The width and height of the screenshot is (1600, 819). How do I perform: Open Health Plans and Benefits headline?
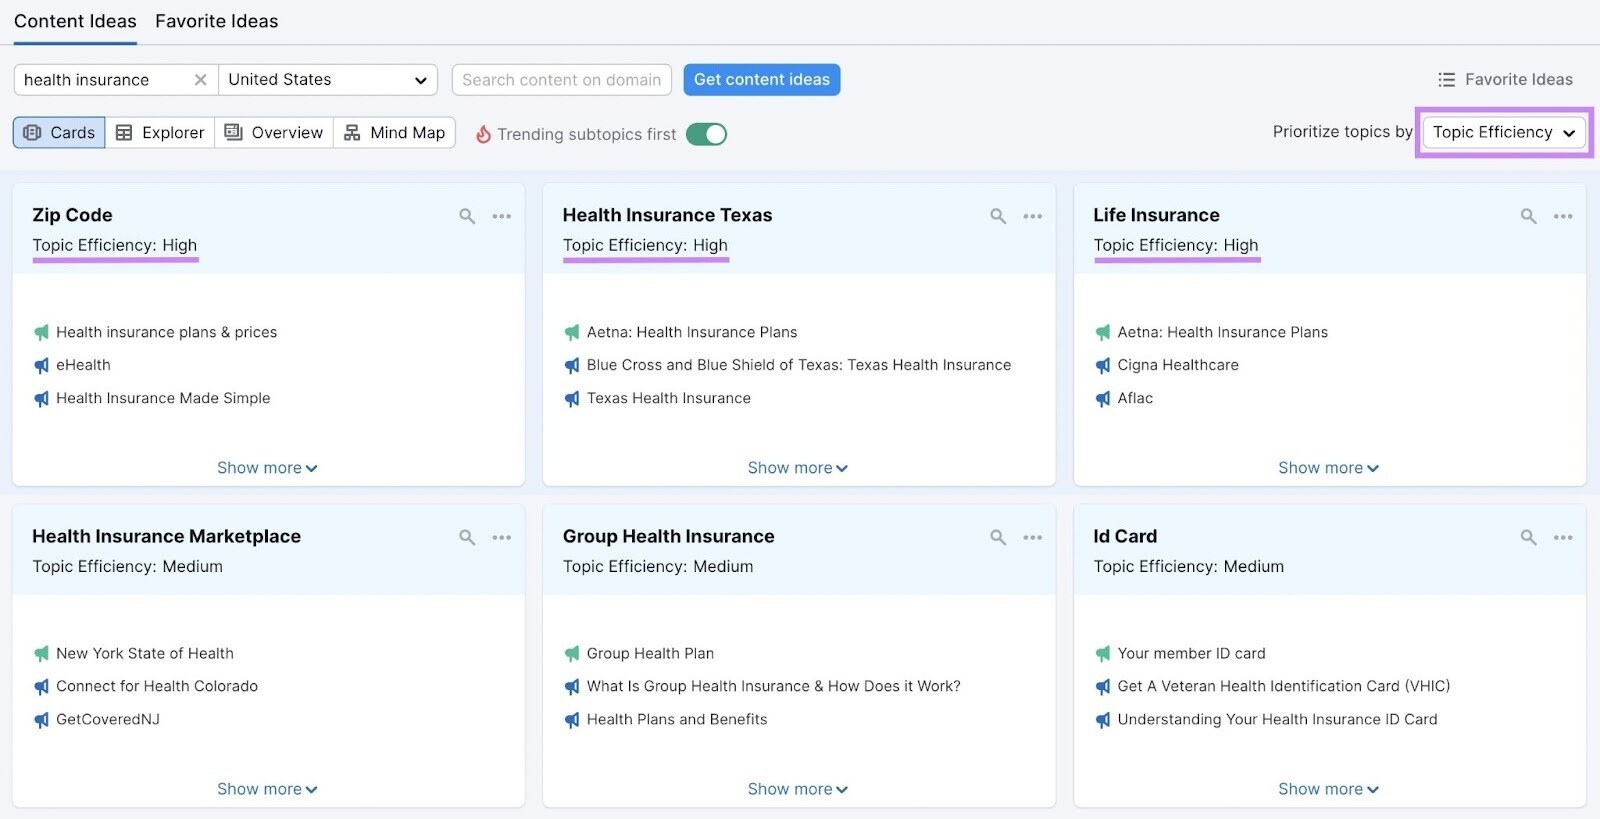[x=677, y=719]
